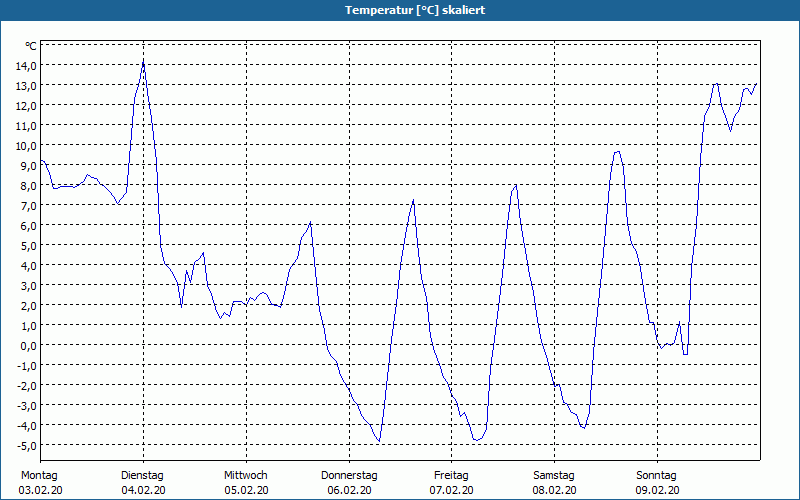Select the -5,0 y-axis label
Image resolution: width=800 pixels, height=500 pixels.
(27, 445)
